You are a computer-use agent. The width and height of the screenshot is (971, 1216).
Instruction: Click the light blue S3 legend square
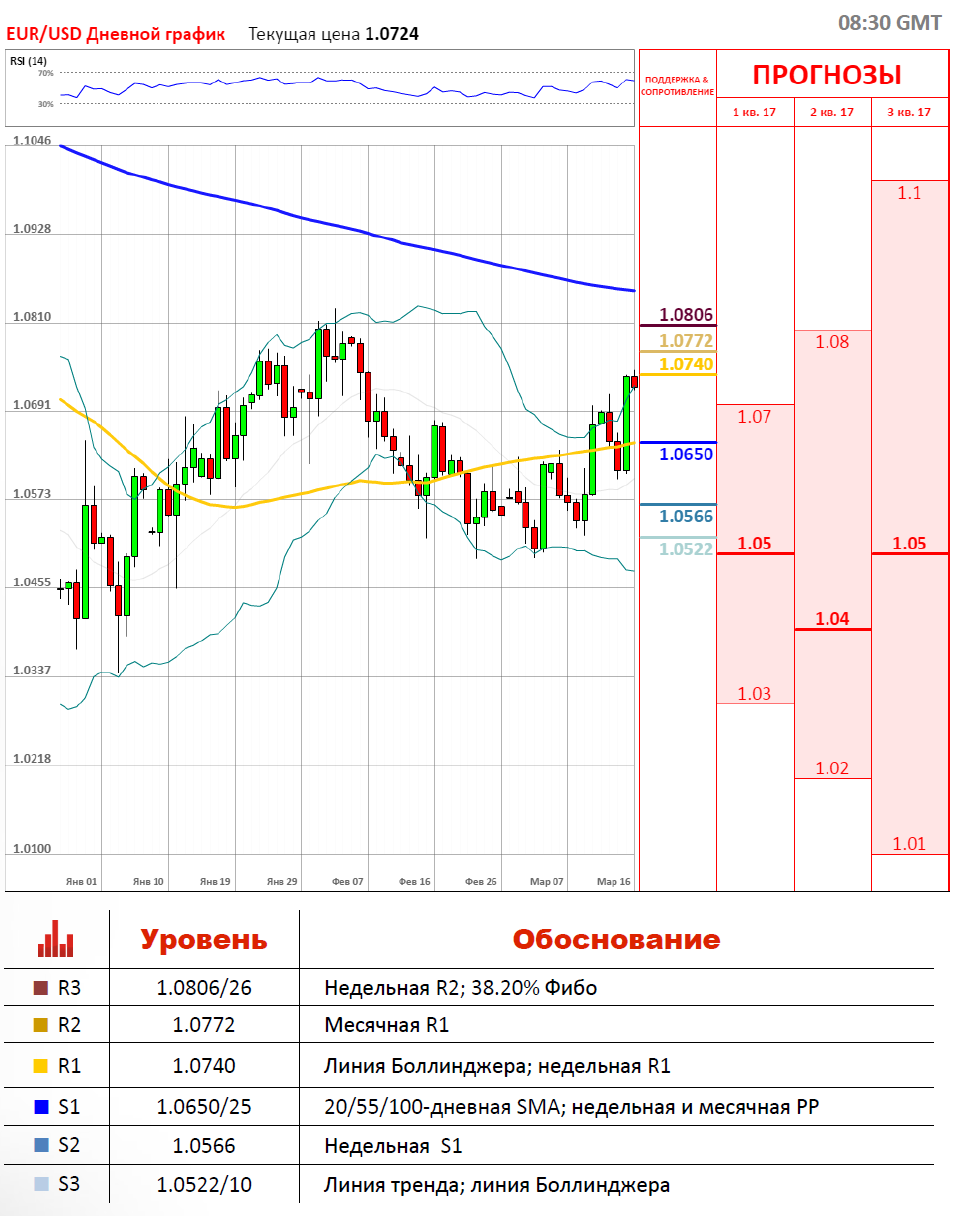pos(41,1185)
